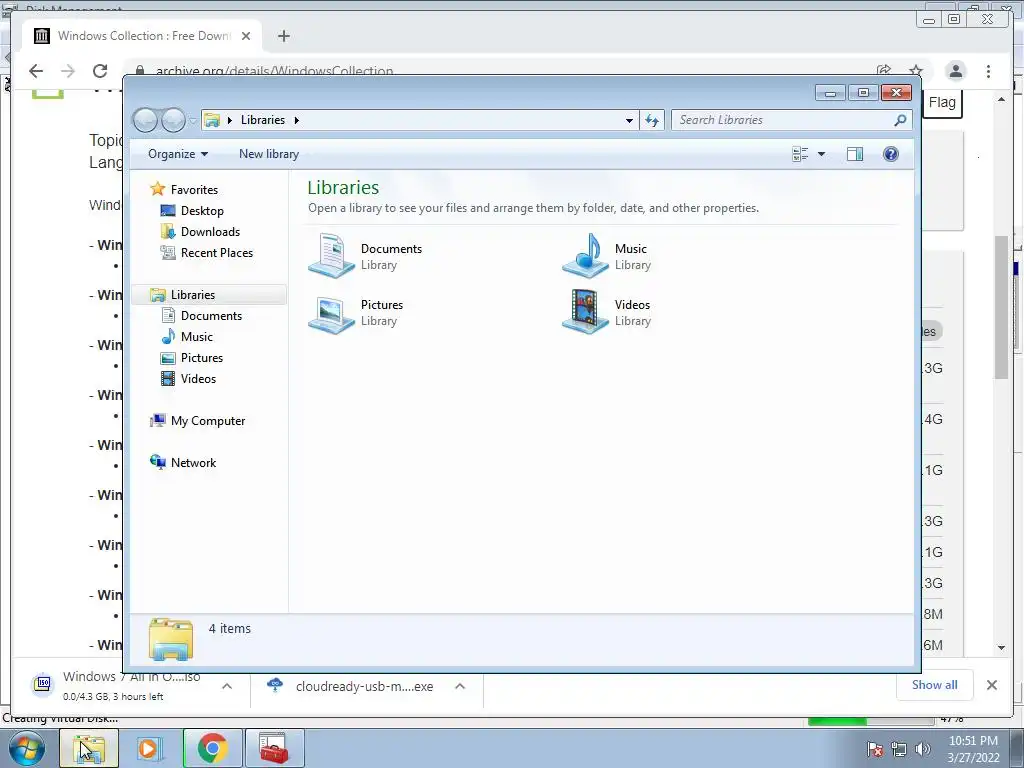Image resolution: width=1024 pixels, height=768 pixels.
Task: Open Chrome three-dot menu
Action: pos(988,71)
